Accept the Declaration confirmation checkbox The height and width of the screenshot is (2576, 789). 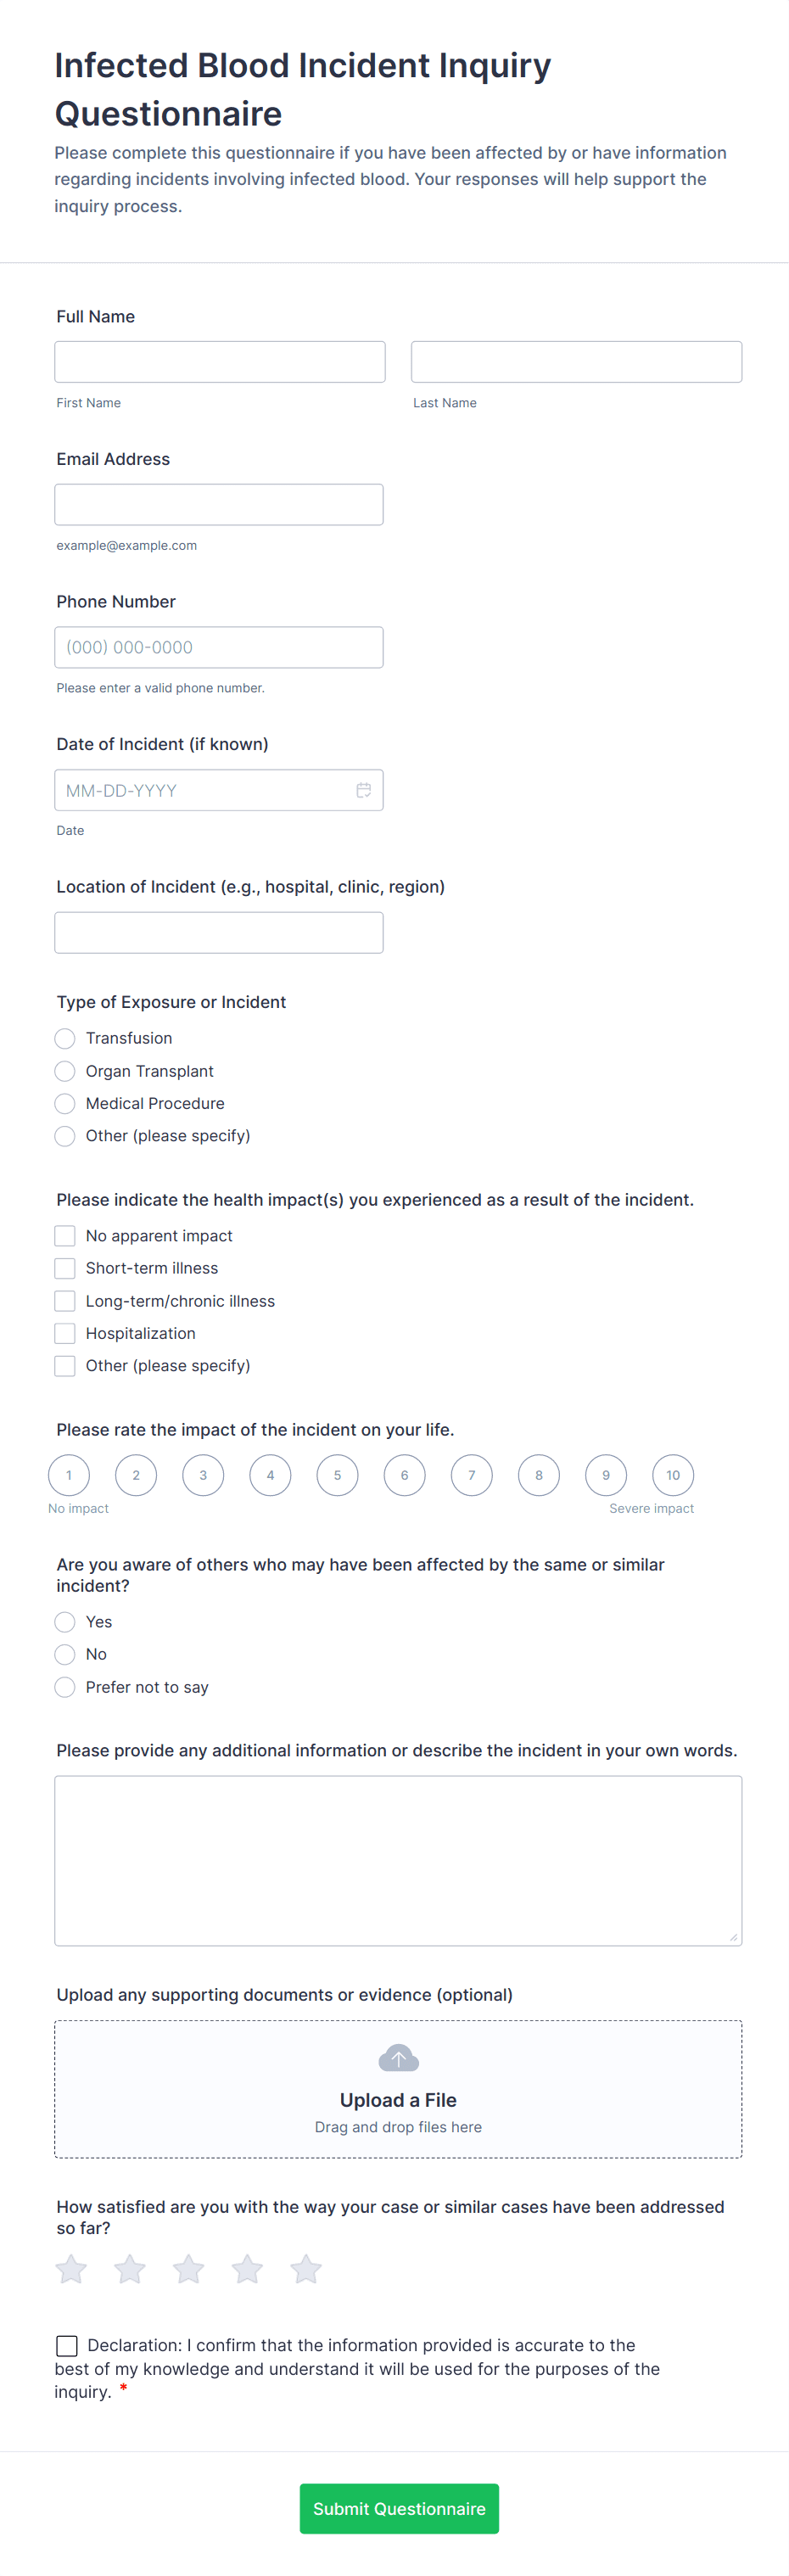67,2345
